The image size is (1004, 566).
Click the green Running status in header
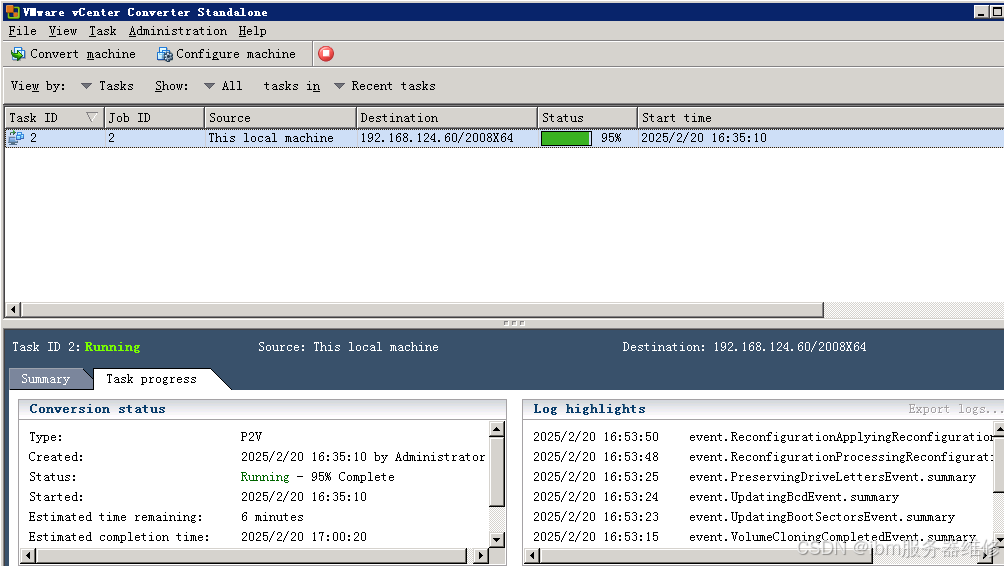click(x=113, y=346)
